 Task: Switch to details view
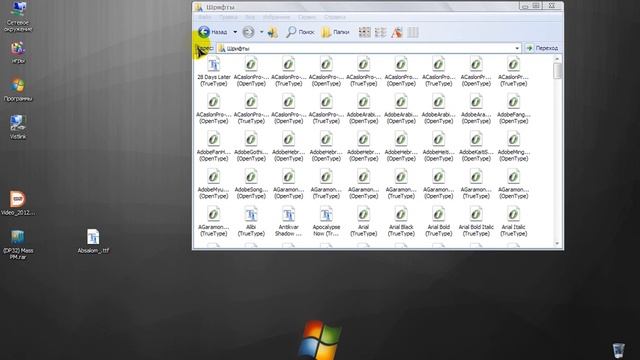[x=413, y=32]
